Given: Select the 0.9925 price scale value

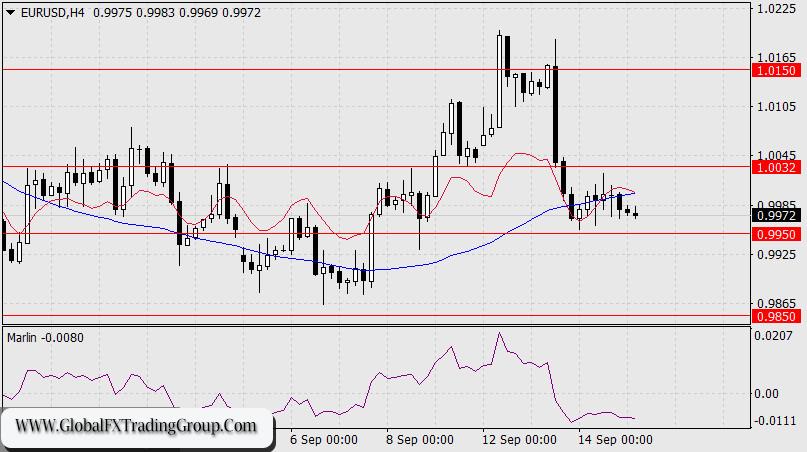Looking at the screenshot, I should pyautogui.click(x=776, y=254).
